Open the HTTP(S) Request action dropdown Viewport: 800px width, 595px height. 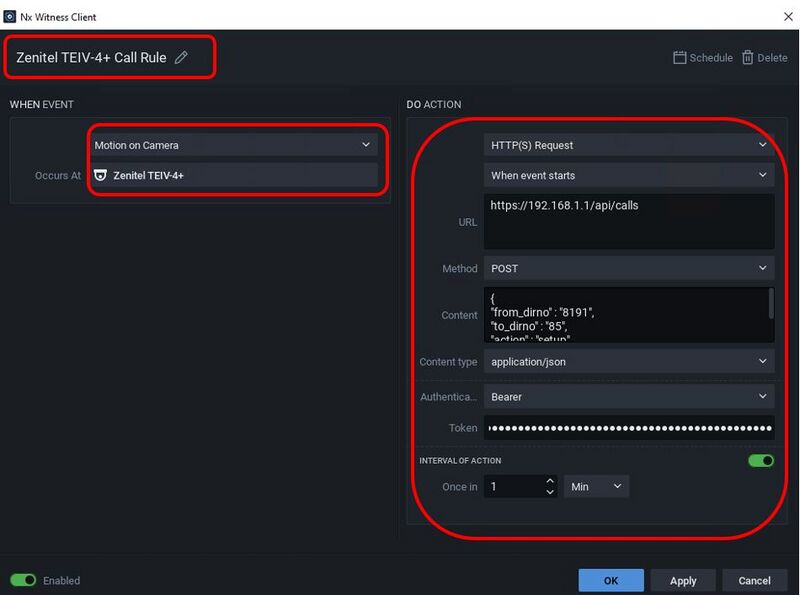(x=629, y=145)
